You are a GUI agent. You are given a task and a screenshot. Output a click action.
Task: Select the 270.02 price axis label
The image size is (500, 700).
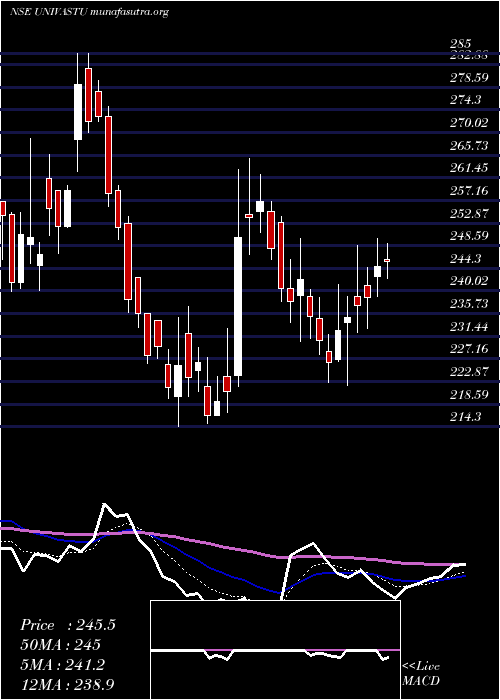click(x=470, y=123)
